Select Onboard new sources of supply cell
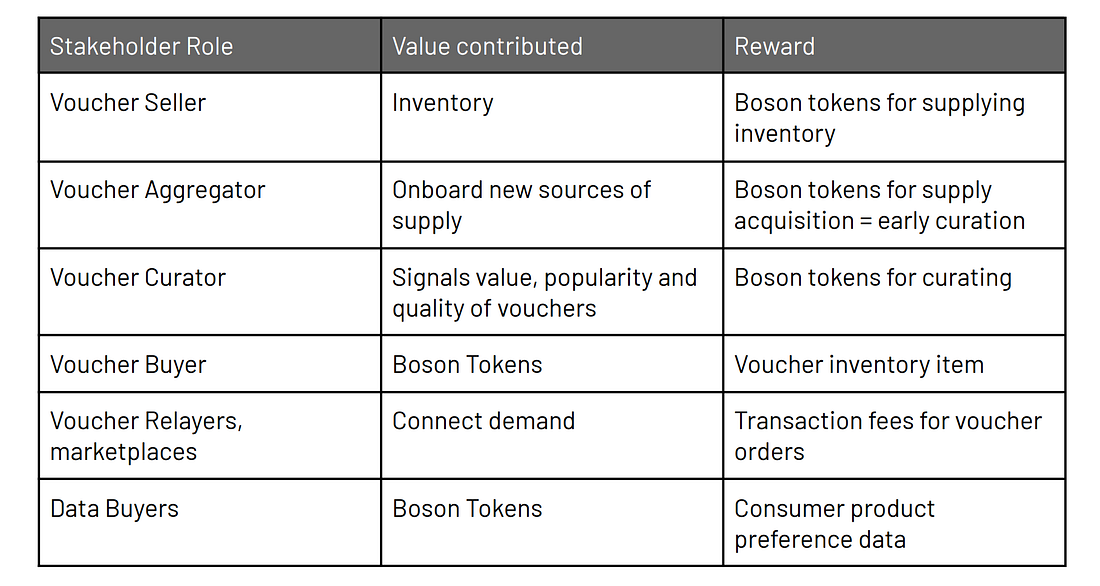The height and width of the screenshot is (586, 1100). pyautogui.click(x=552, y=205)
